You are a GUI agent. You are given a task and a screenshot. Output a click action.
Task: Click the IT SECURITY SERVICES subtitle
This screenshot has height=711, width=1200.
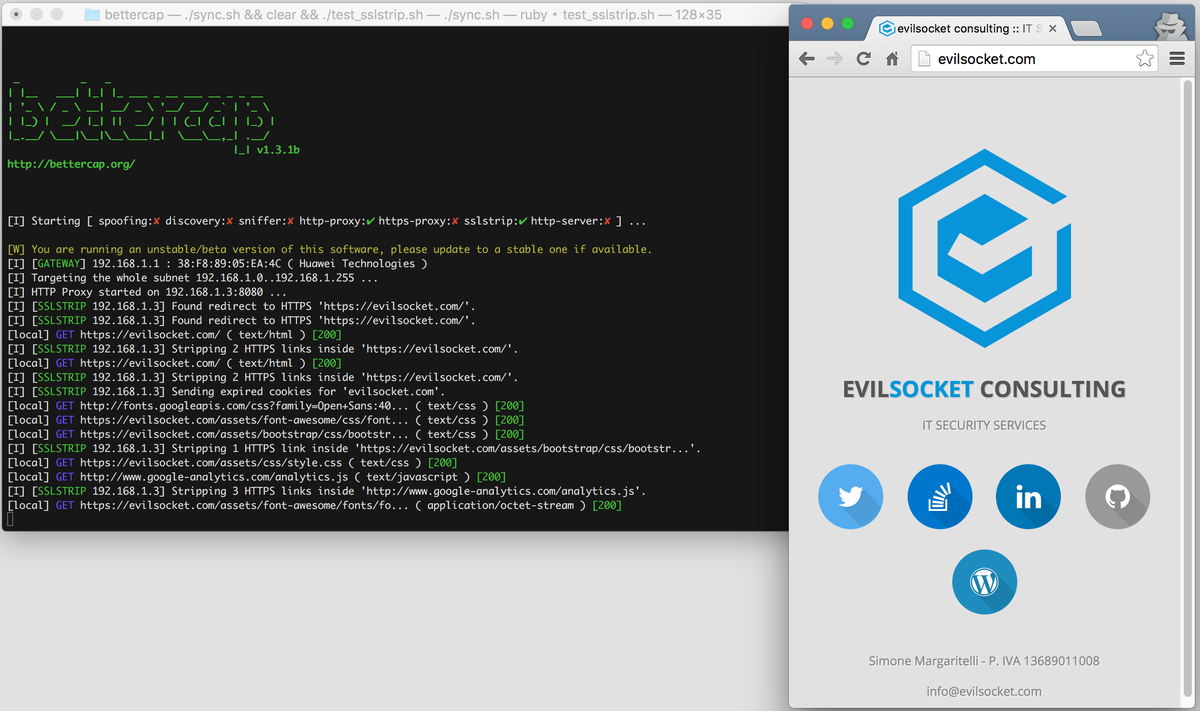coord(984,425)
